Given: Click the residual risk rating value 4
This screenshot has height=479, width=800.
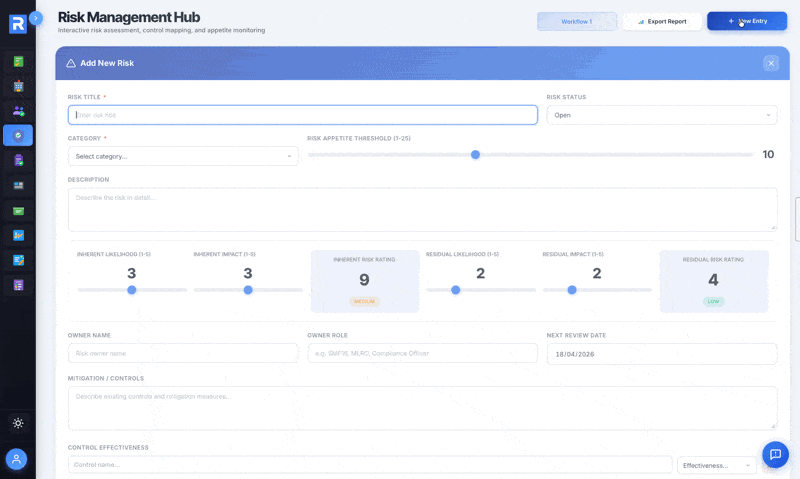Looking at the screenshot, I should (713, 280).
